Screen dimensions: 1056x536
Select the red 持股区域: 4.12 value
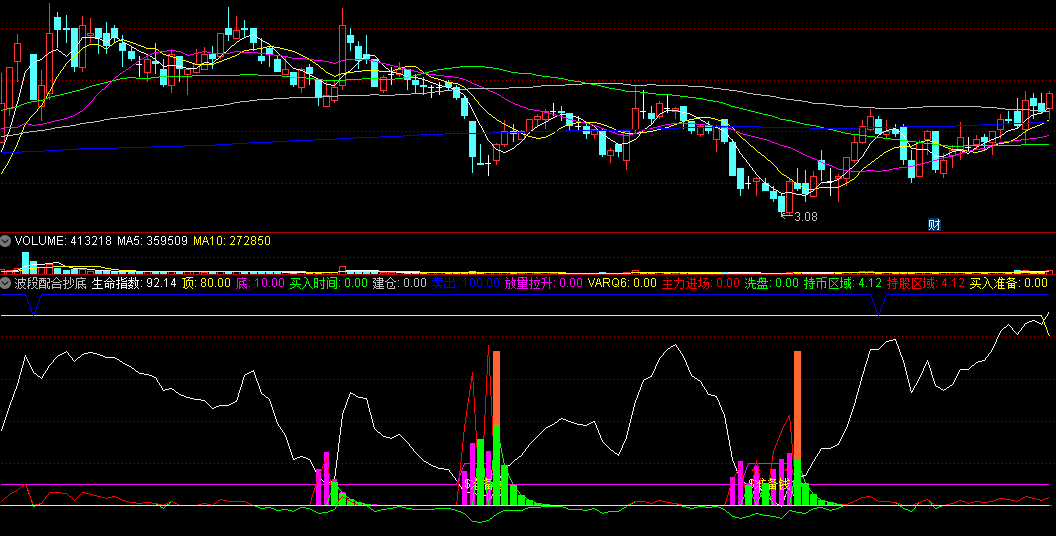tap(926, 283)
